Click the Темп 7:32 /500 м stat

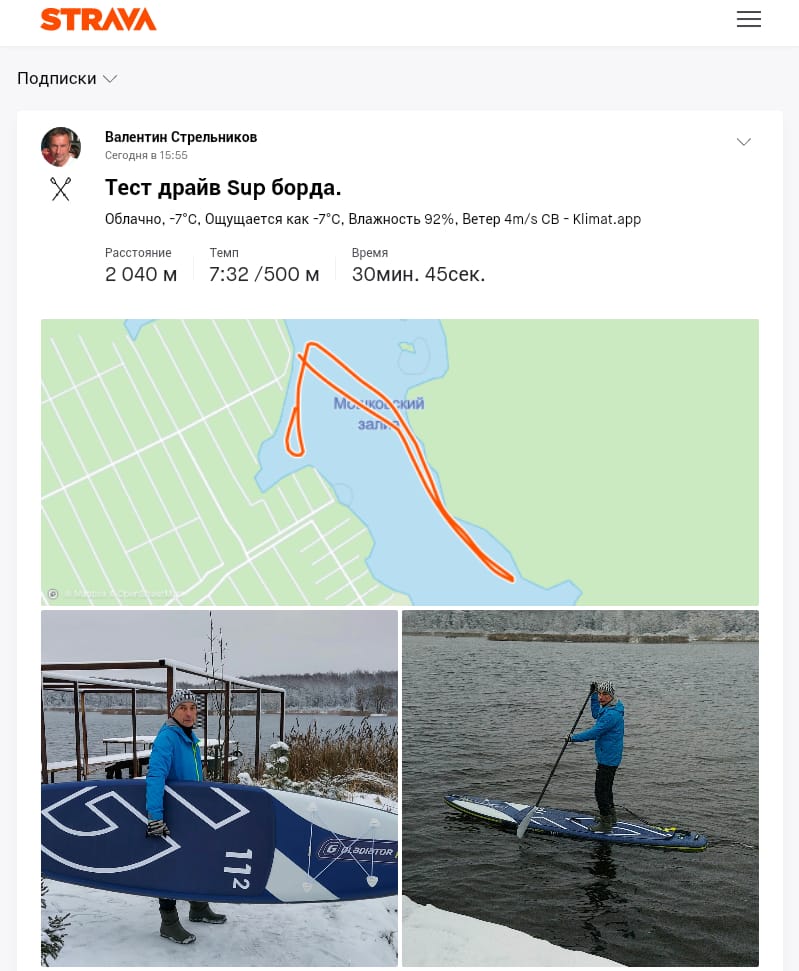coord(264,266)
